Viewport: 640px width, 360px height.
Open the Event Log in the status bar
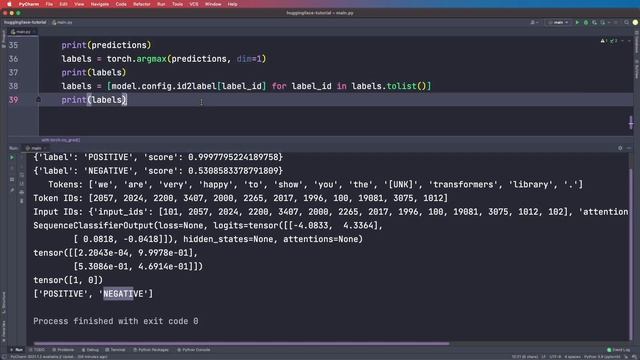coord(619,350)
